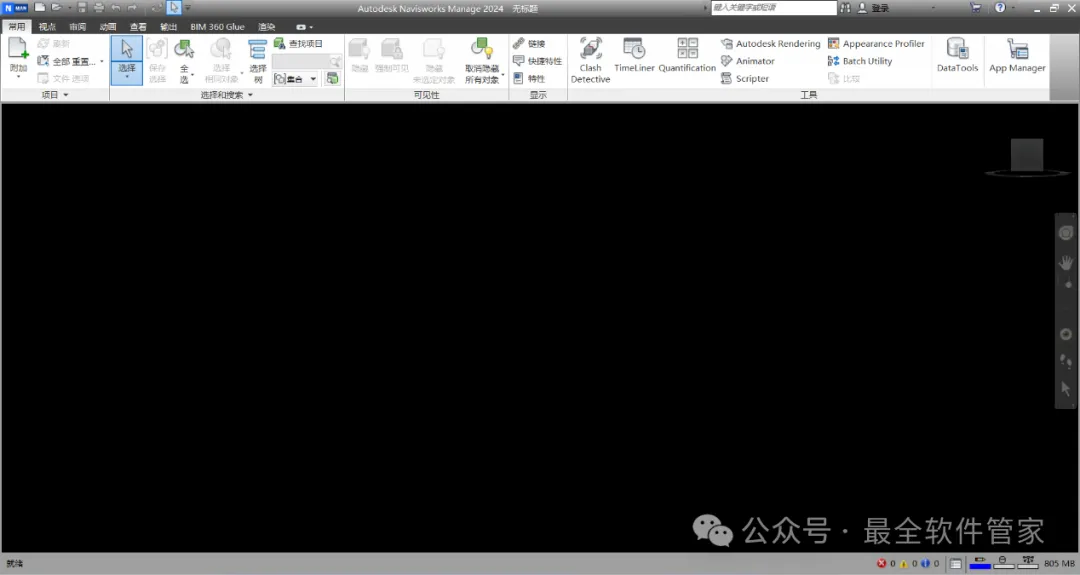The height and width of the screenshot is (575, 1080).
Task: Open DataTools
Action: pyautogui.click(x=957, y=55)
